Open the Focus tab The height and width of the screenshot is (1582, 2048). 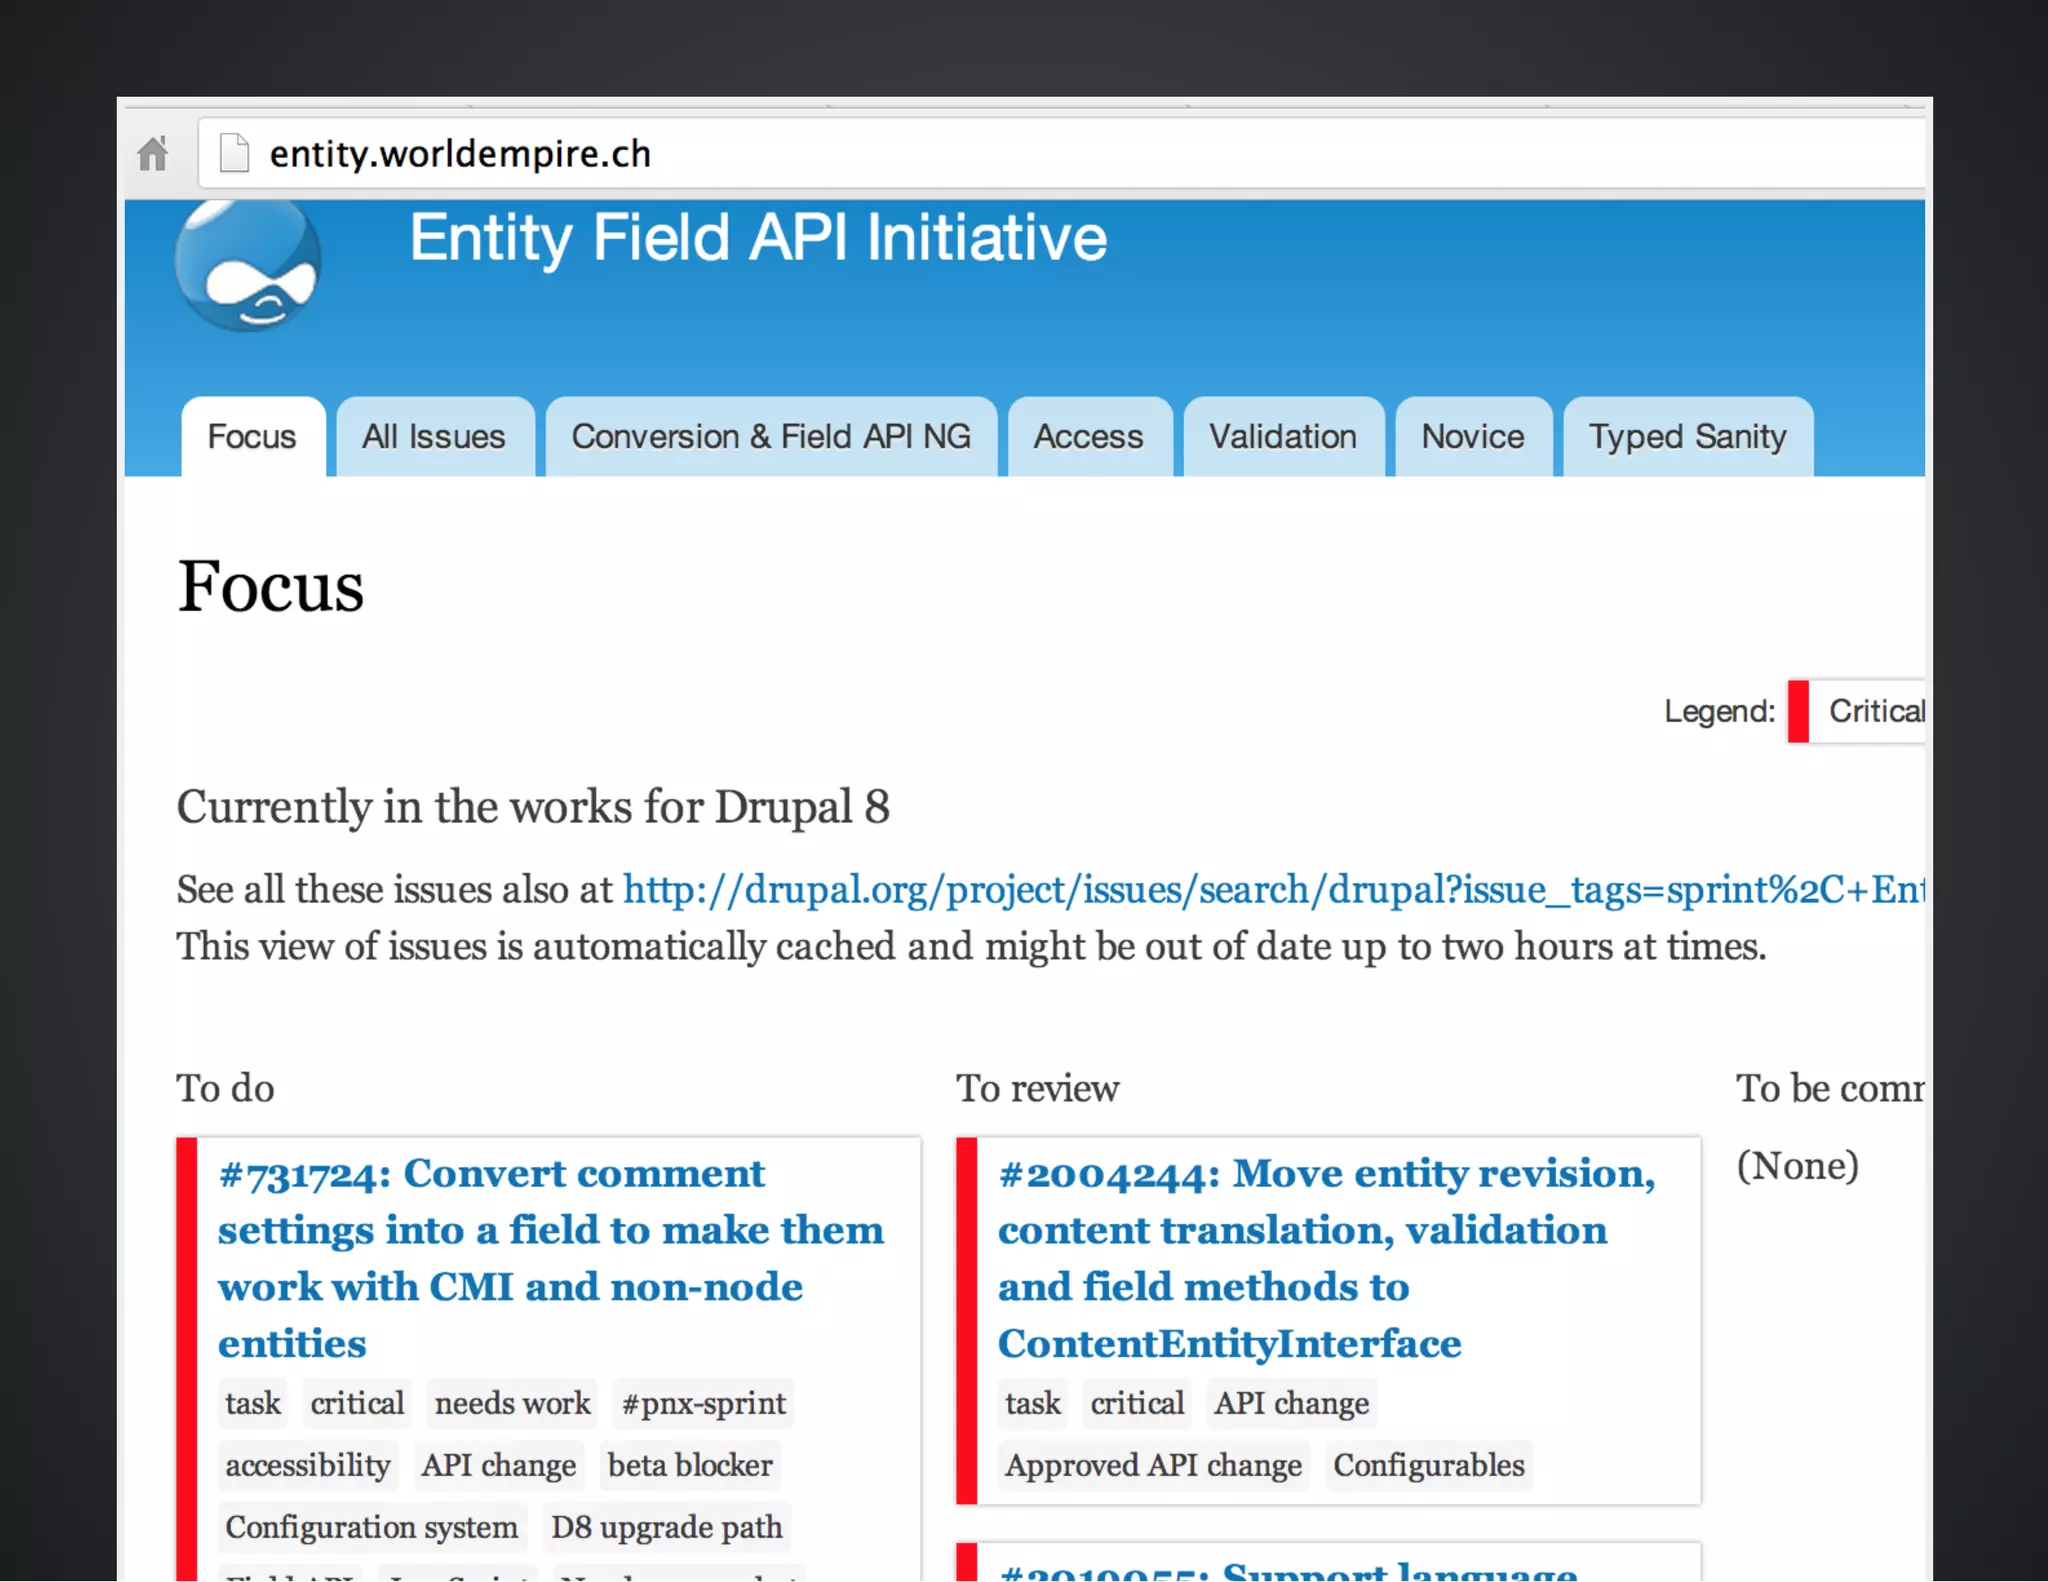click(252, 437)
